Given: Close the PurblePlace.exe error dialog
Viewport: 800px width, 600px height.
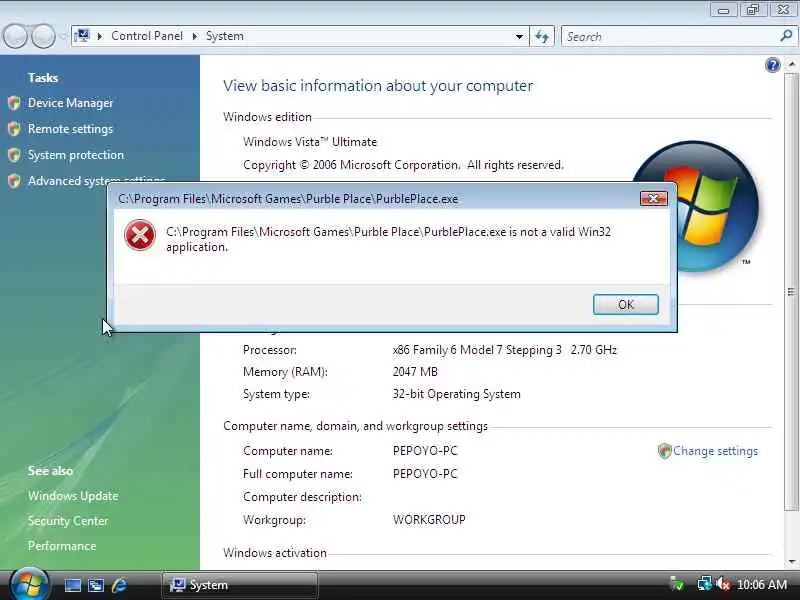Looking at the screenshot, I should pyautogui.click(x=654, y=198).
